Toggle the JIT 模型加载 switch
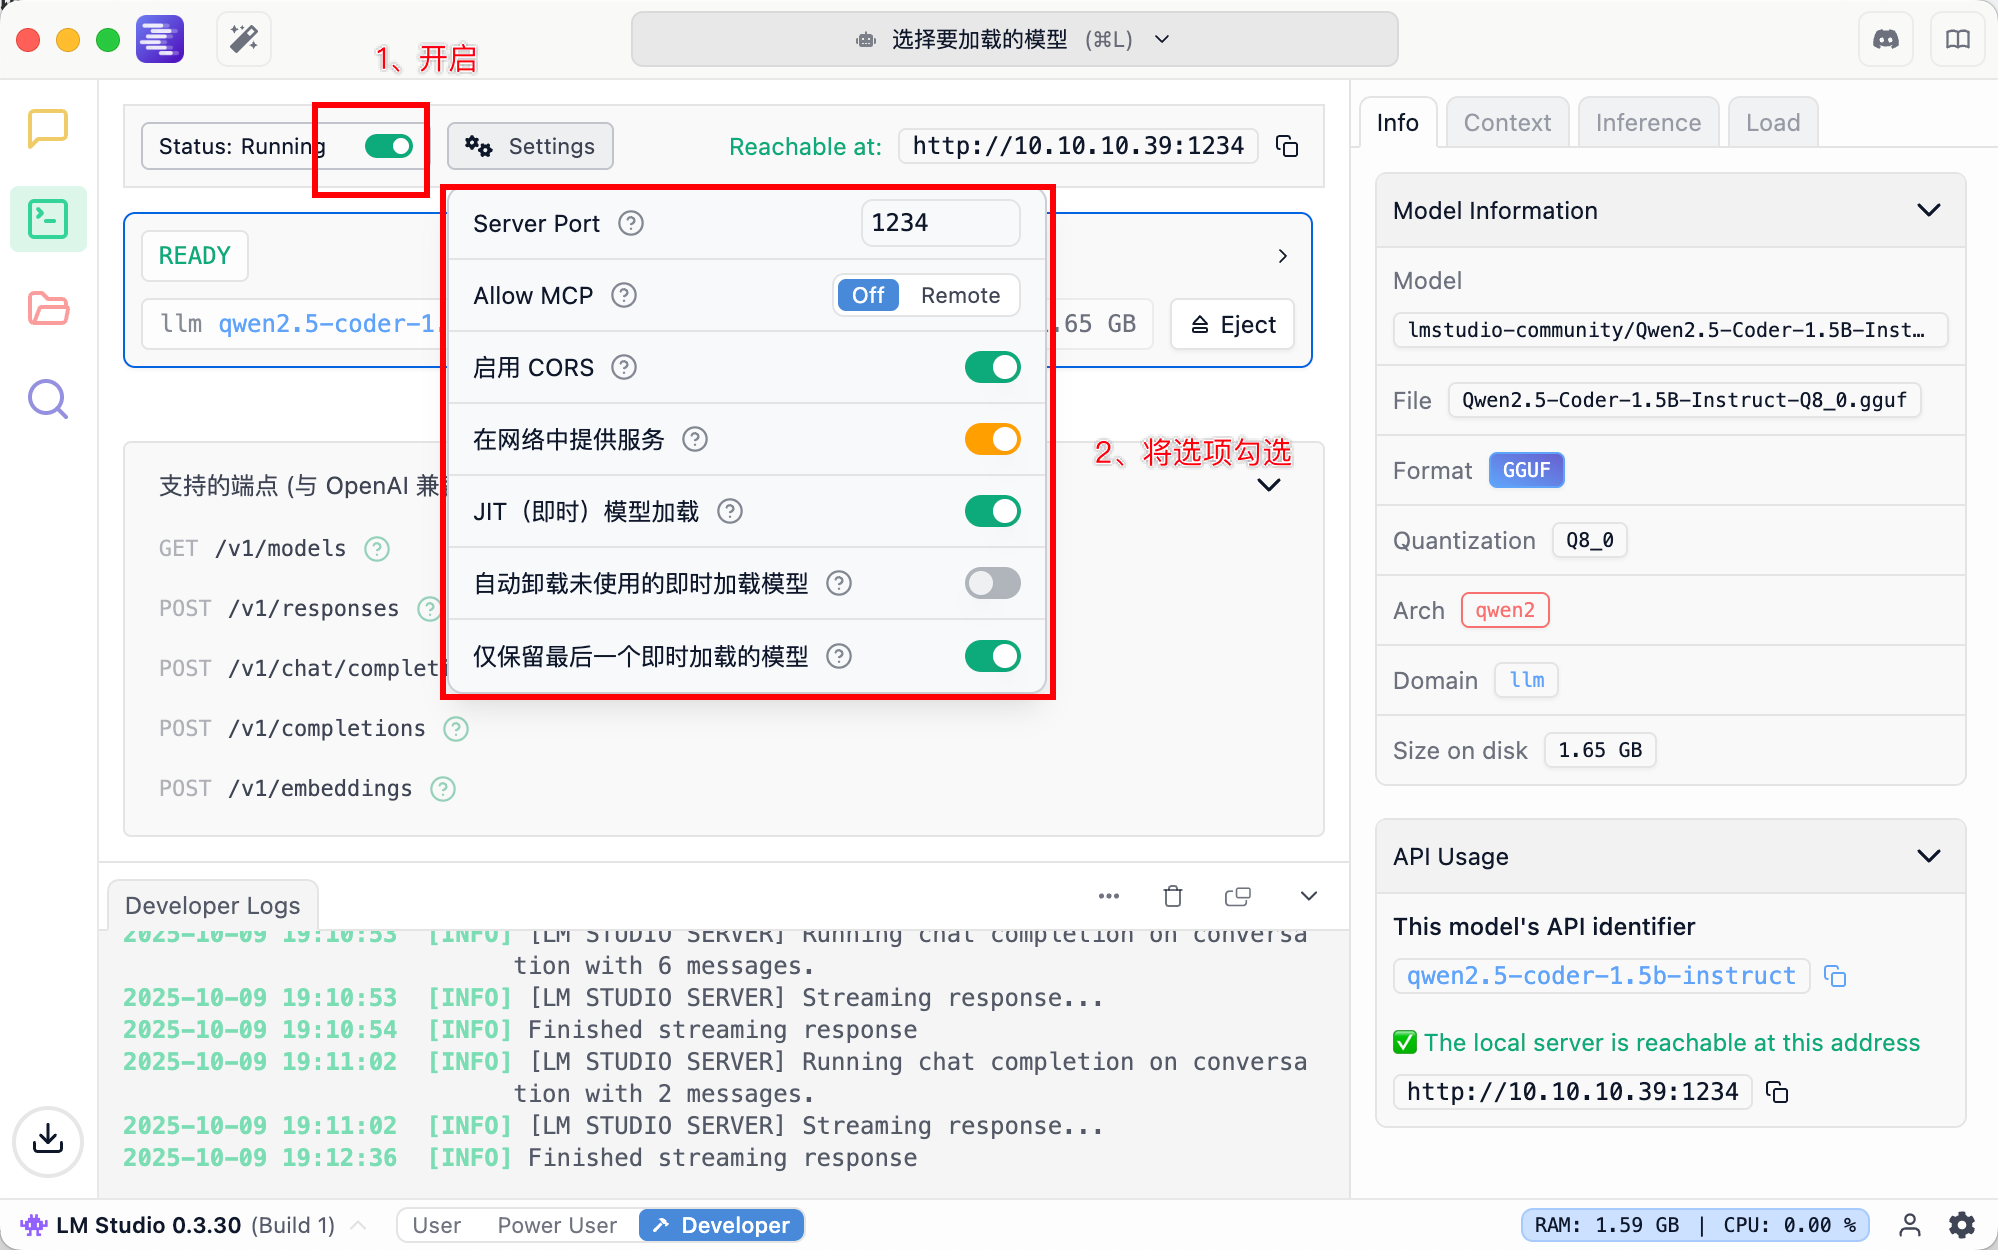 point(992,511)
